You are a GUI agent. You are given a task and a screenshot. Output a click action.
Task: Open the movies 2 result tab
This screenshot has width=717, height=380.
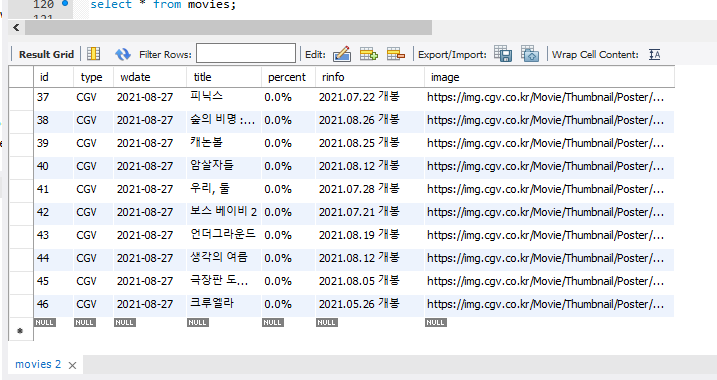[x=37, y=364]
